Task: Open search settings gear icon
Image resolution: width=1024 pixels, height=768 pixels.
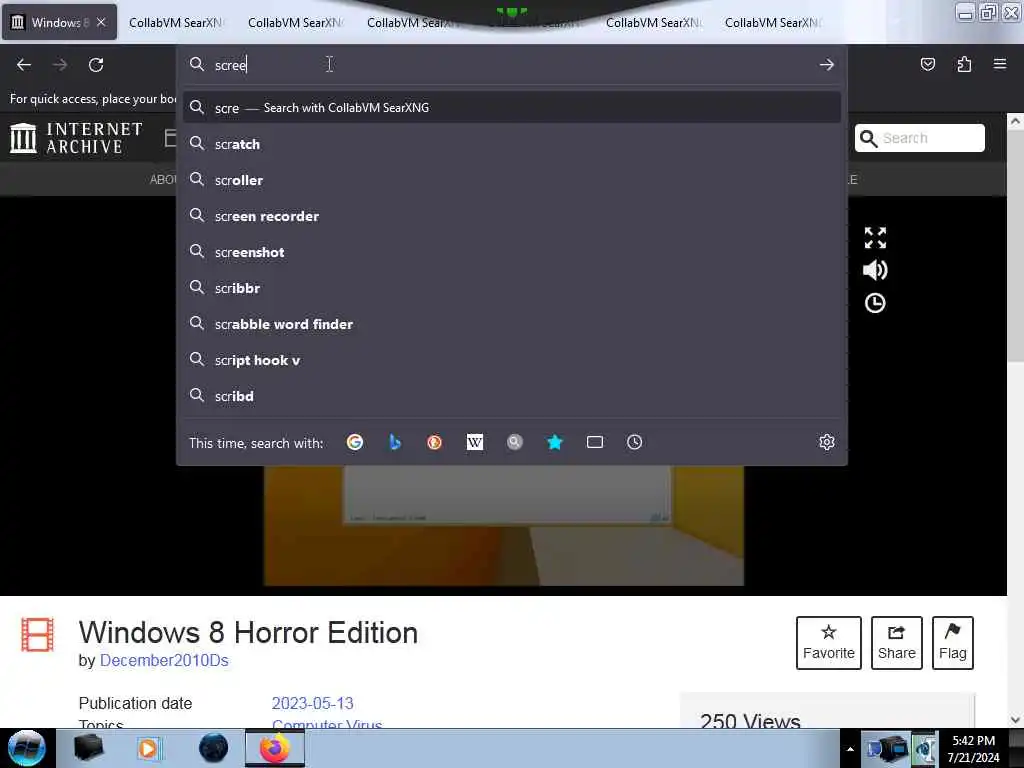Action: (x=827, y=442)
